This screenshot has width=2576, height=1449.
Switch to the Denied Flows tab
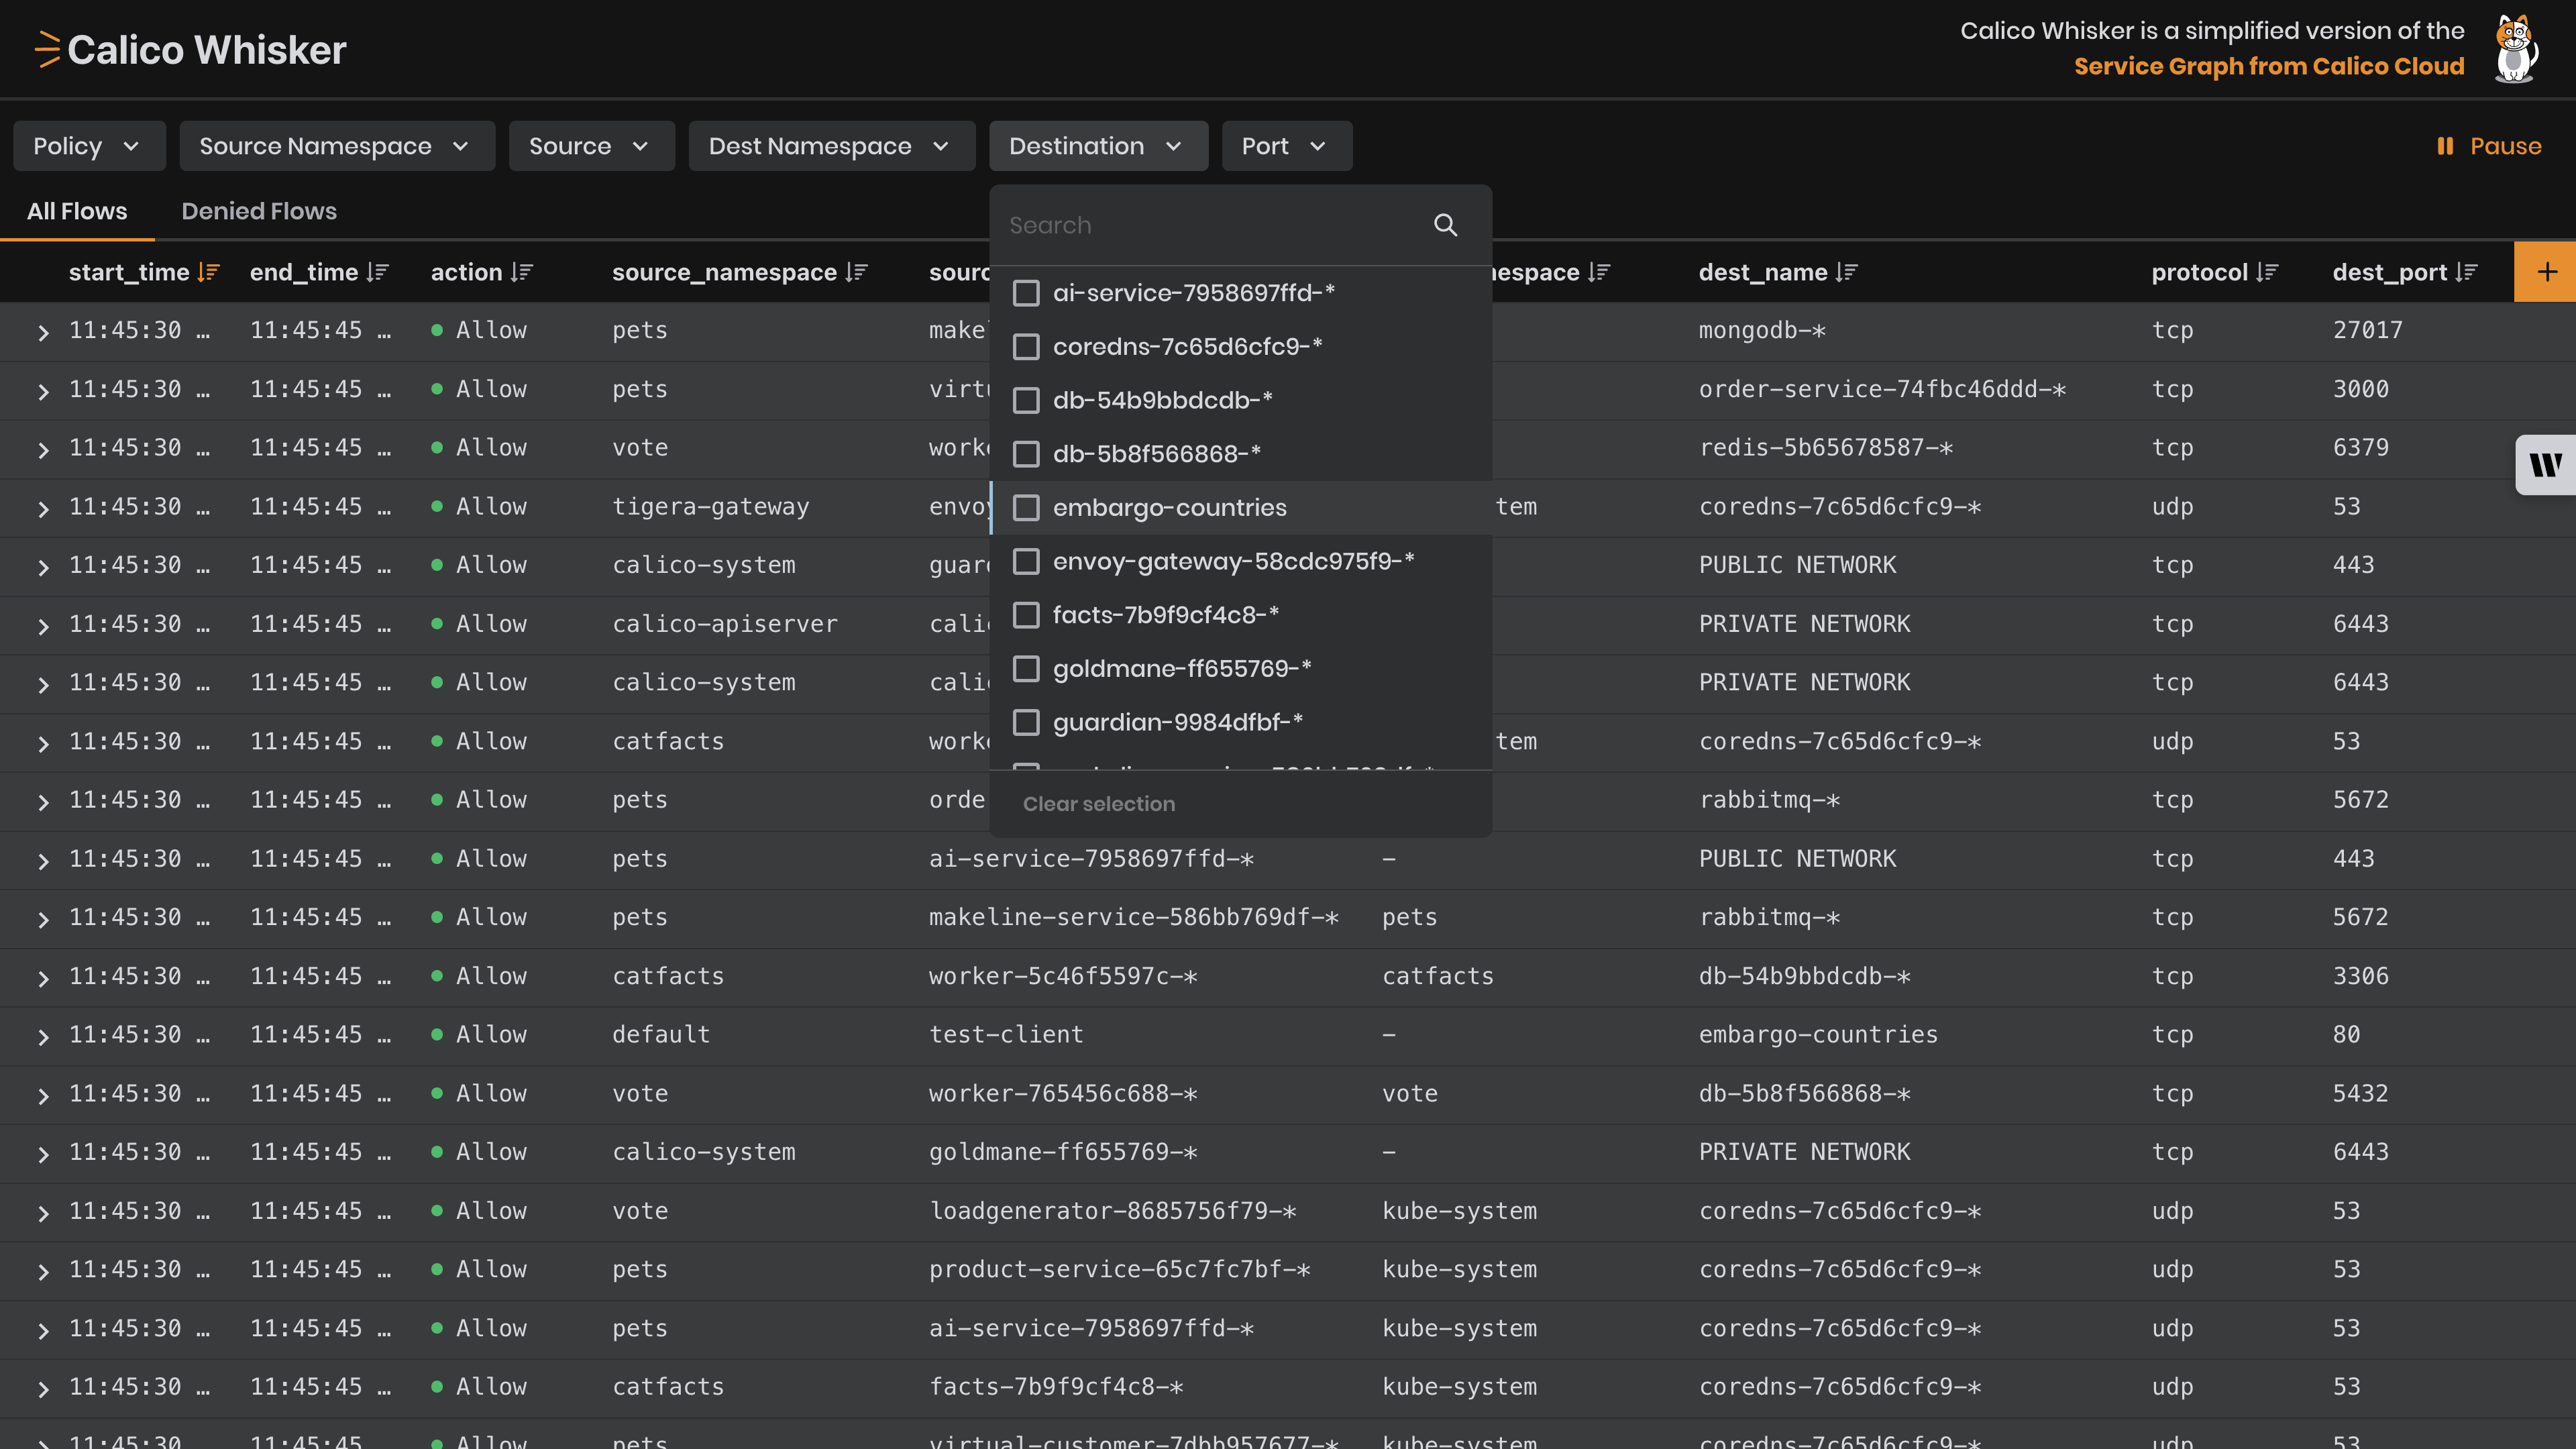(x=259, y=211)
